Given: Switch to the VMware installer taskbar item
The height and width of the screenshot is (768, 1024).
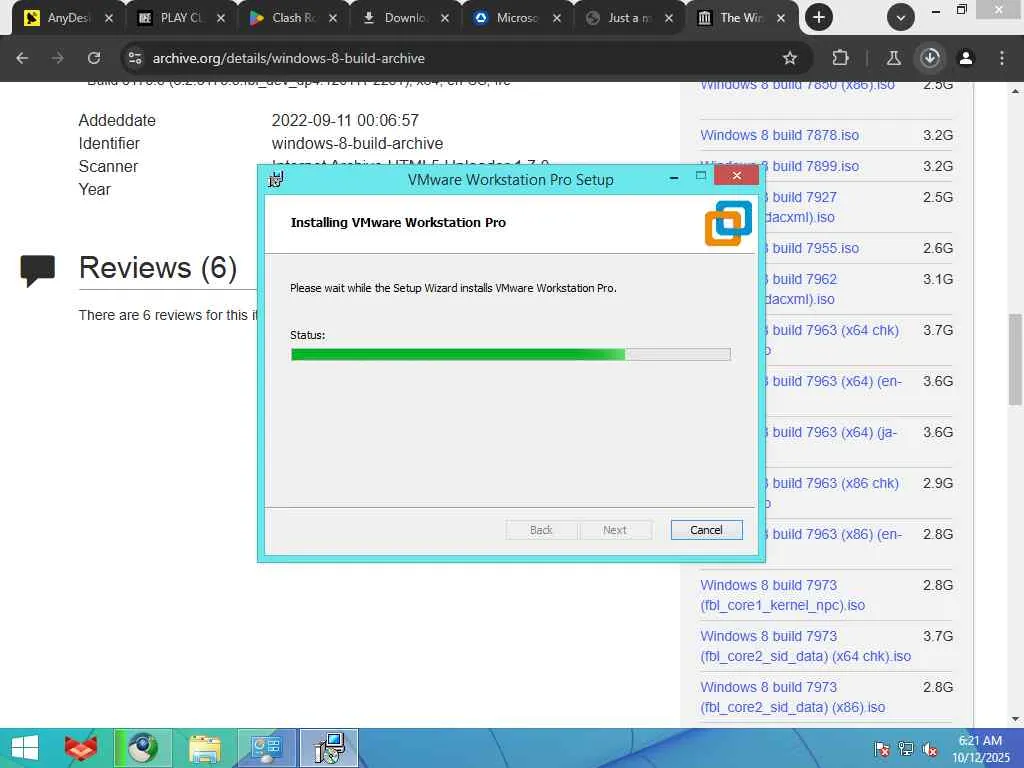Looking at the screenshot, I should [x=329, y=748].
